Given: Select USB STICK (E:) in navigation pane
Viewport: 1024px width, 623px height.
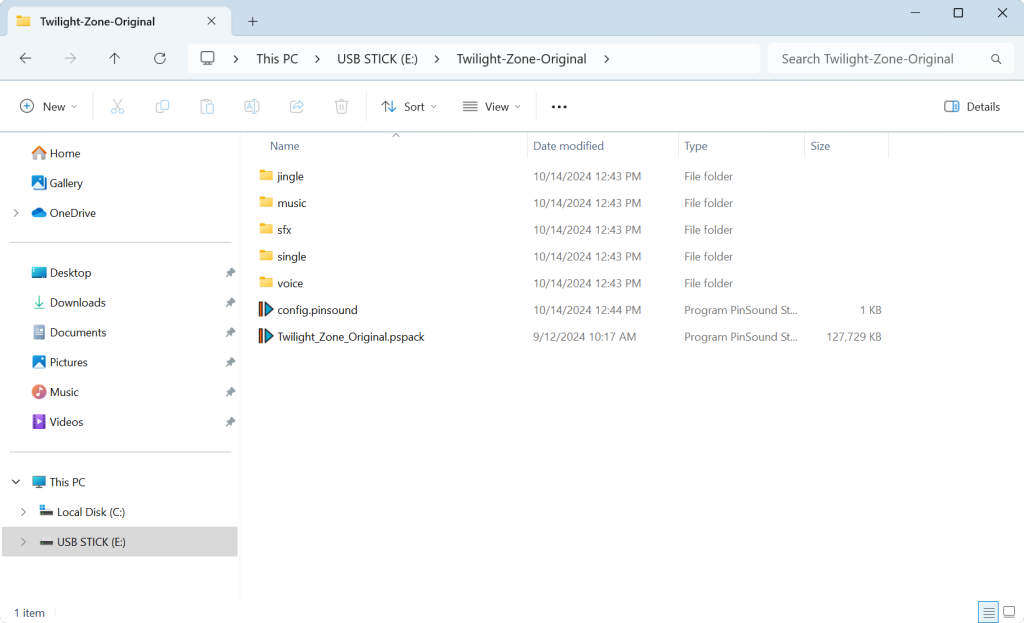Looking at the screenshot, I should pos(120,542).
